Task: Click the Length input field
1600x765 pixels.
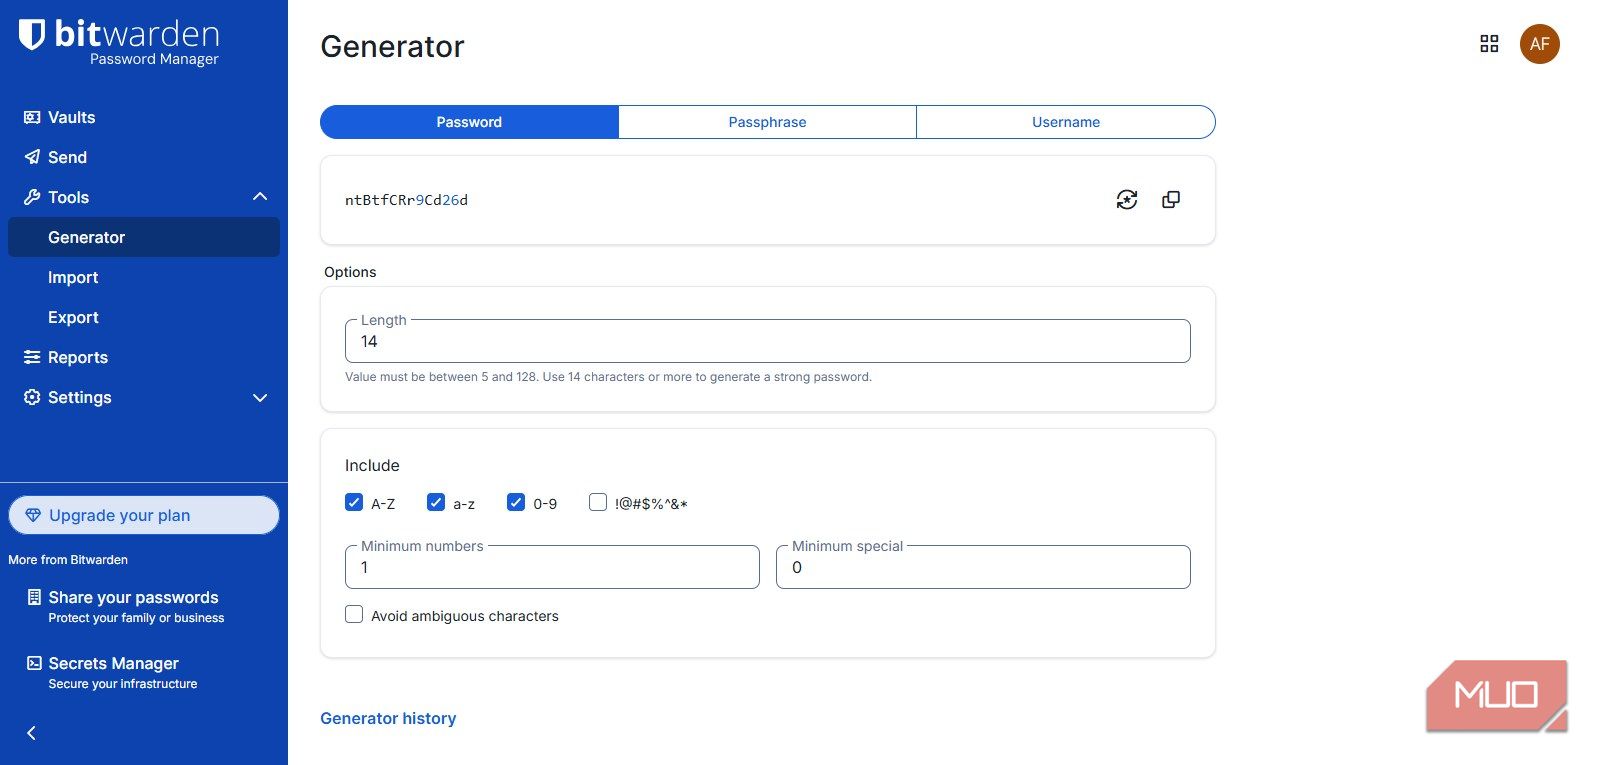Action: 768,341
